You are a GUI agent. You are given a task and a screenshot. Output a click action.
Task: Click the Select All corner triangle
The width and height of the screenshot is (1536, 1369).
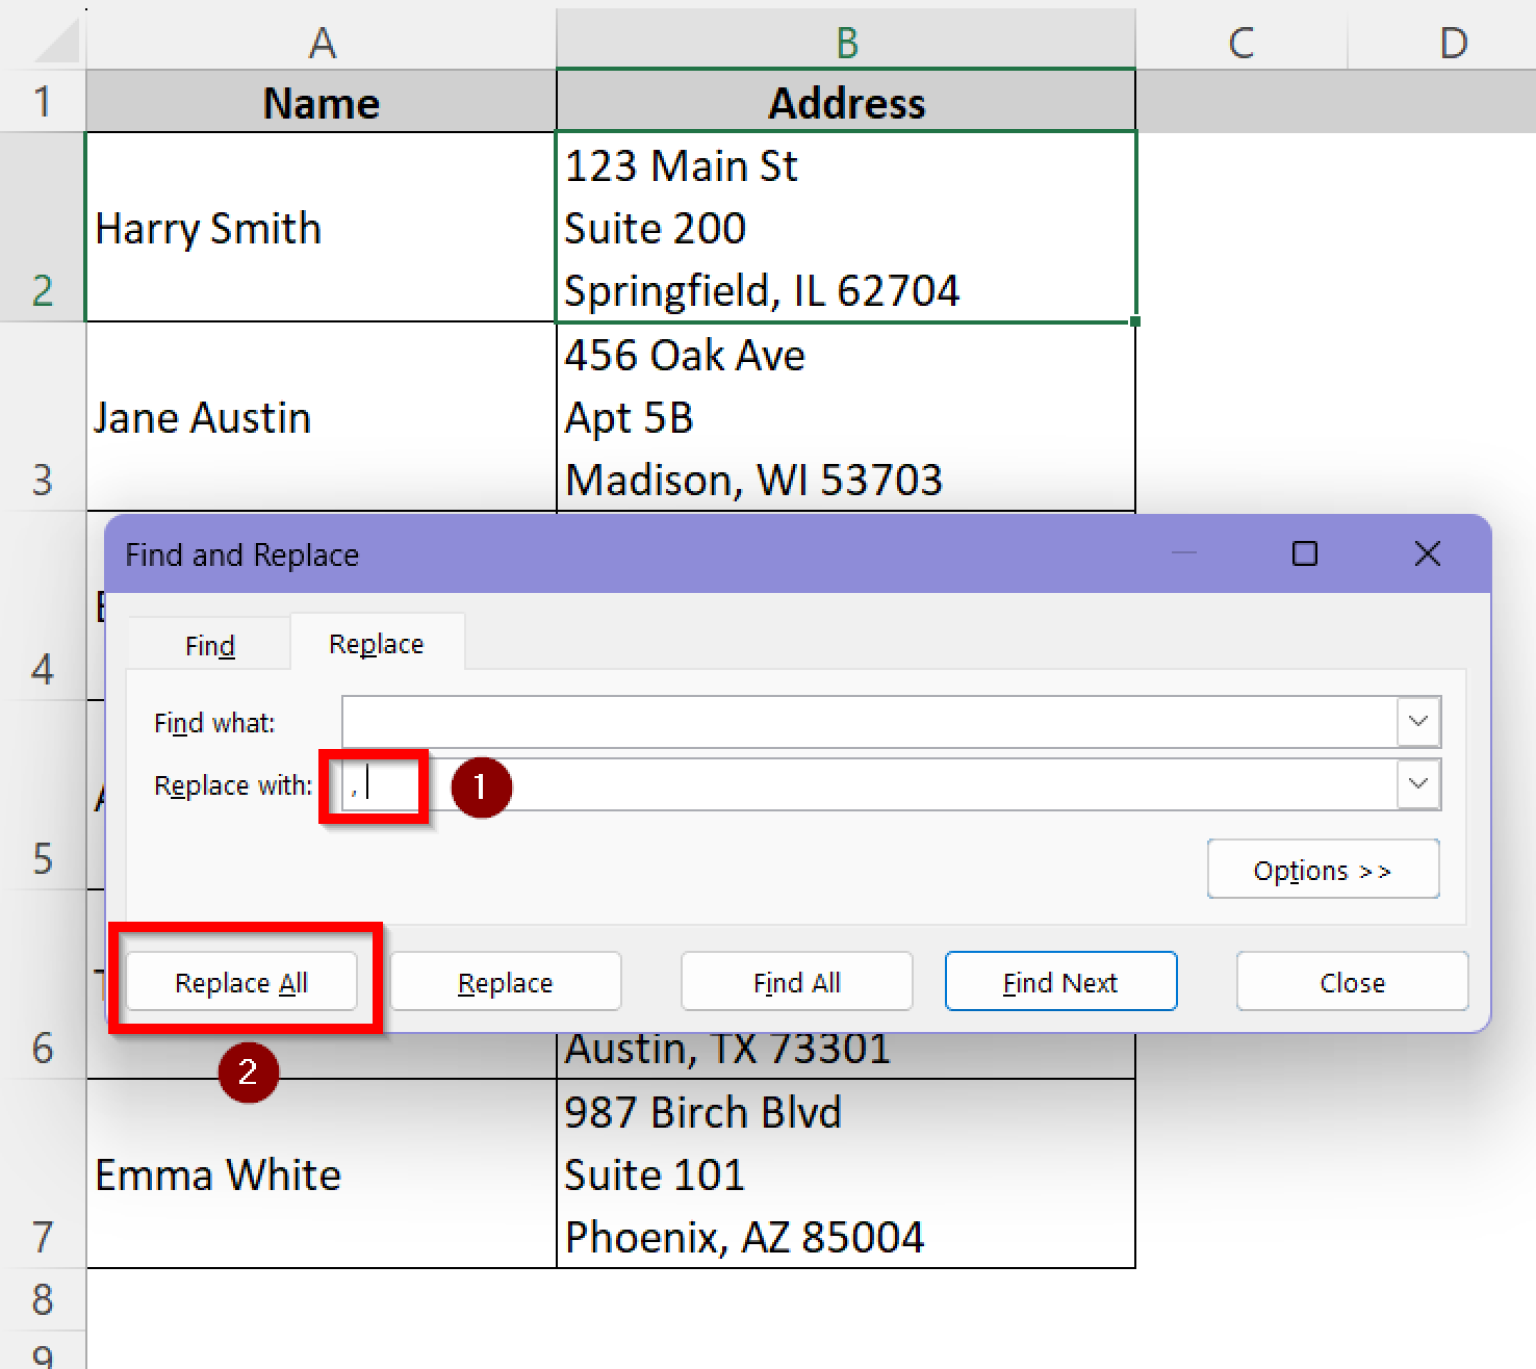pyautogui.click(x=55, y=43)
